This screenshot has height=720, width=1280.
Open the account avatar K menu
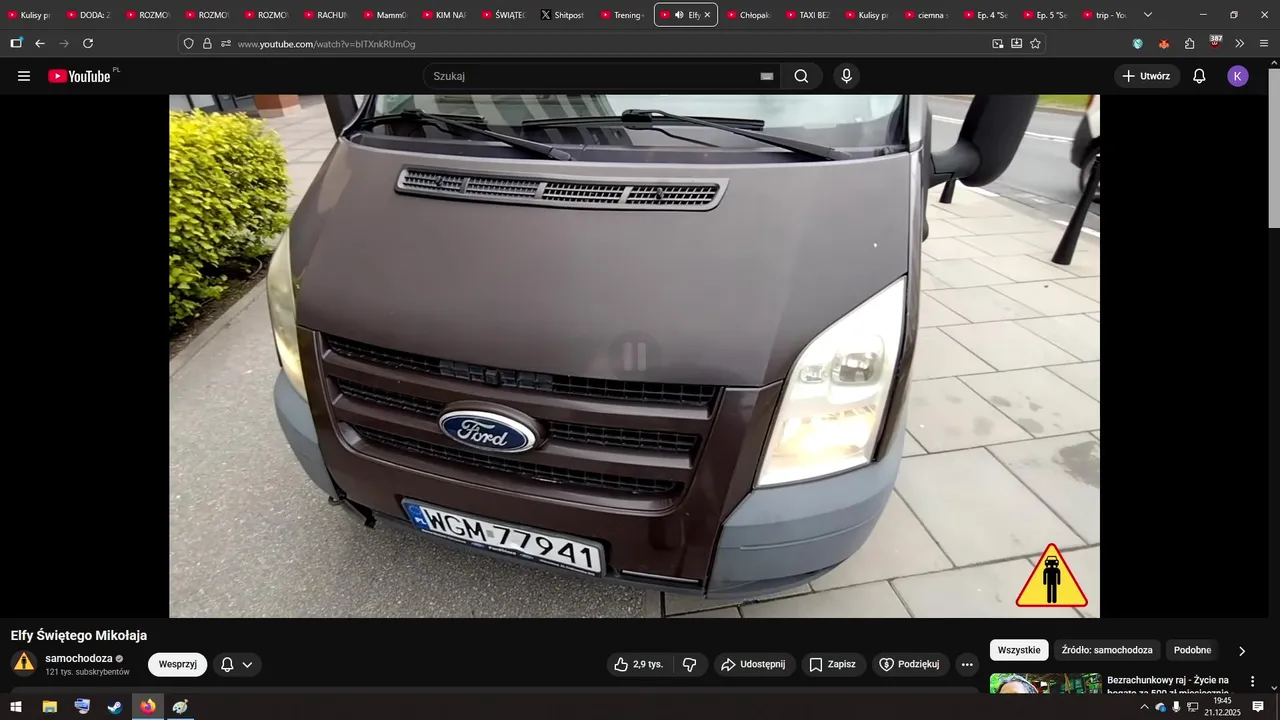tap(1238, 76)
